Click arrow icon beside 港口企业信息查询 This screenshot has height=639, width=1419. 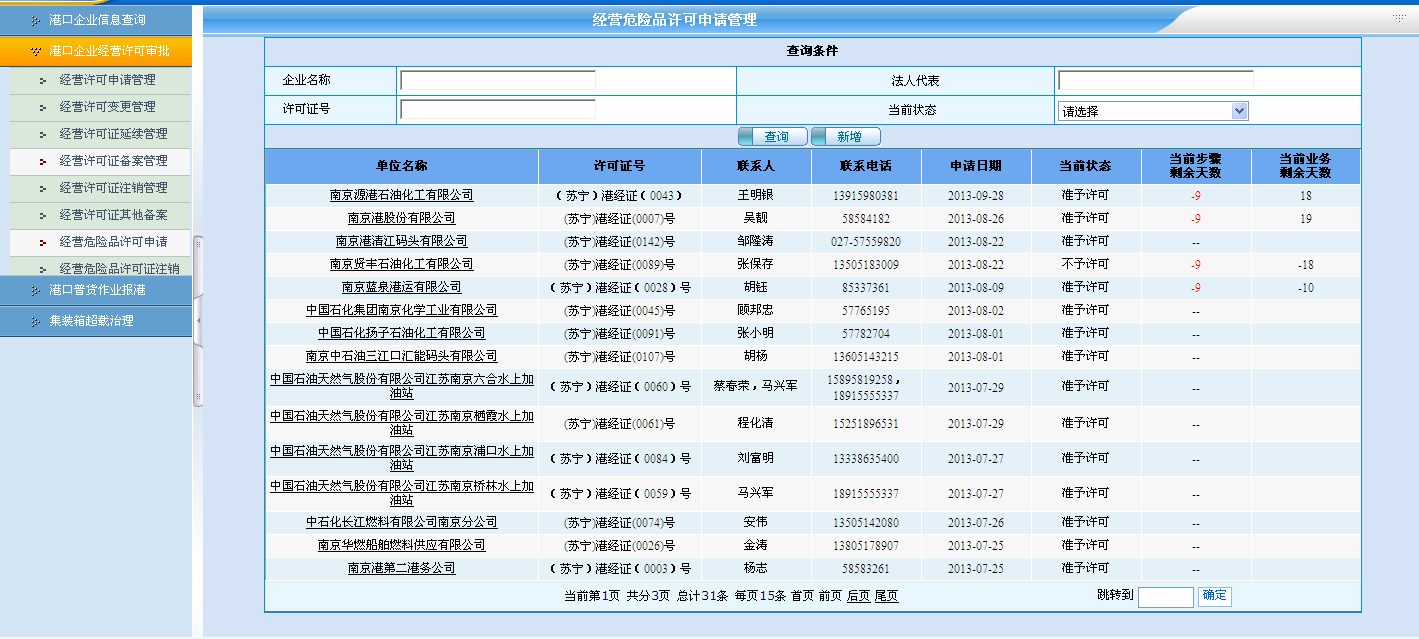[36, 20]
